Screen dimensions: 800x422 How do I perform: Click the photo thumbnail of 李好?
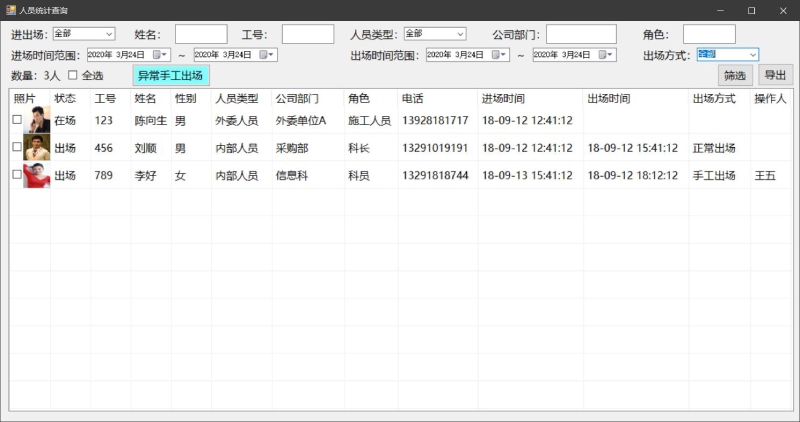37,176
